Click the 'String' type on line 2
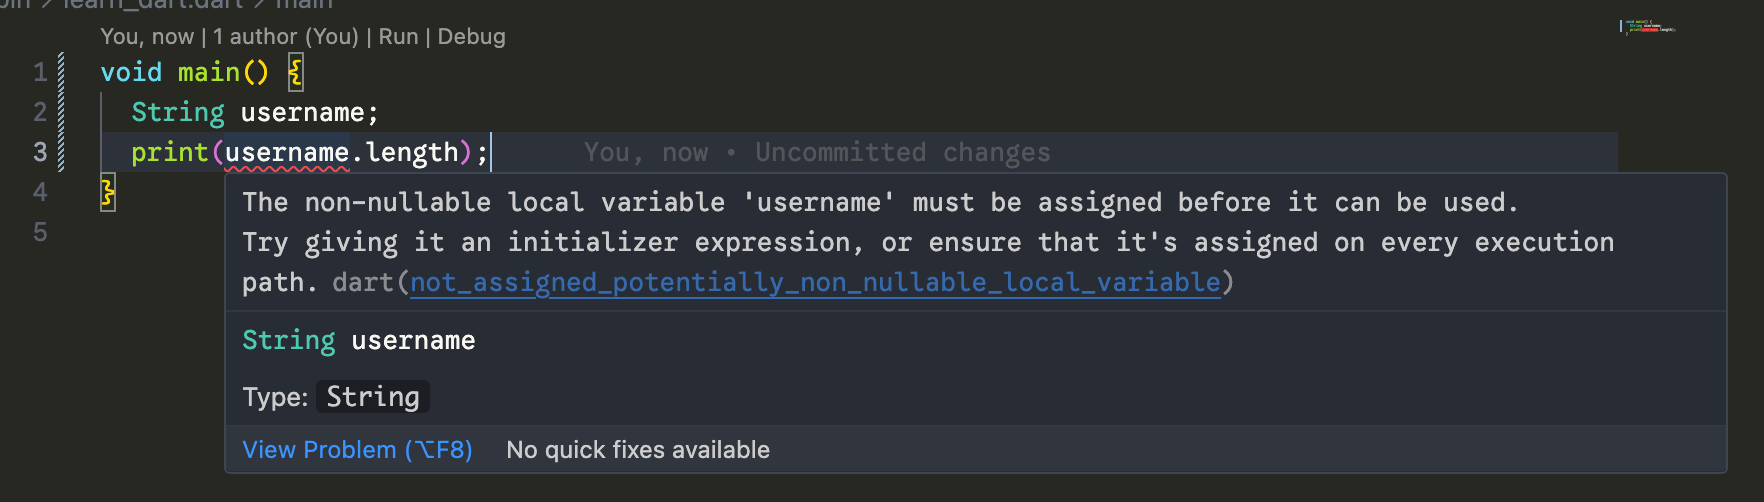Image resolution: width=1764 pixels, height=502 pixels. click(178, 112)
